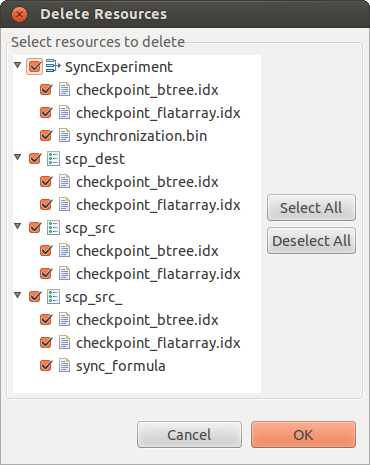The width and height of the screenshot is (370, 465).
Task: Uncheck the sync_formula checkbox
Action: [46, 365]
